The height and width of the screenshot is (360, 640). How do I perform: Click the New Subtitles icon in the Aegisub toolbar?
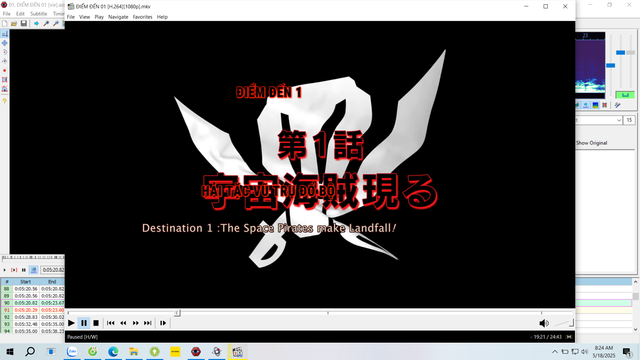(4, 24)
